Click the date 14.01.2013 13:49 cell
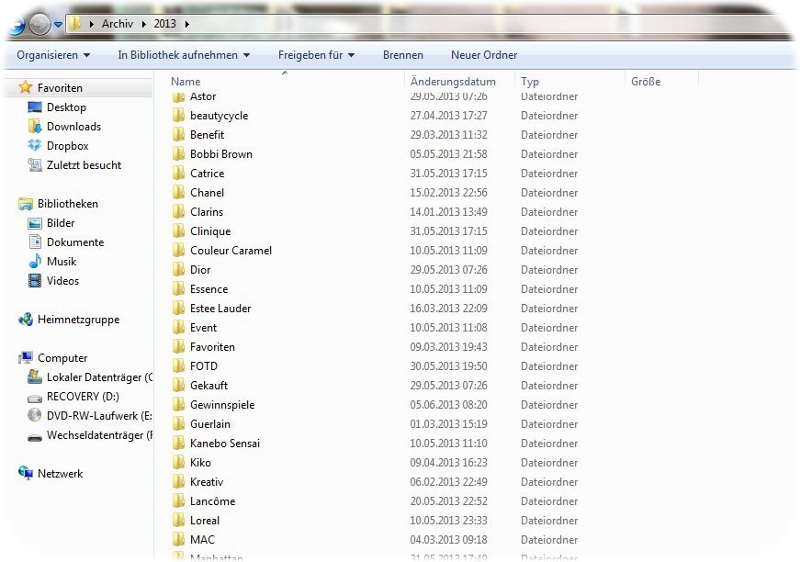This screenshot has width=800, height=562. click(448, 212)
